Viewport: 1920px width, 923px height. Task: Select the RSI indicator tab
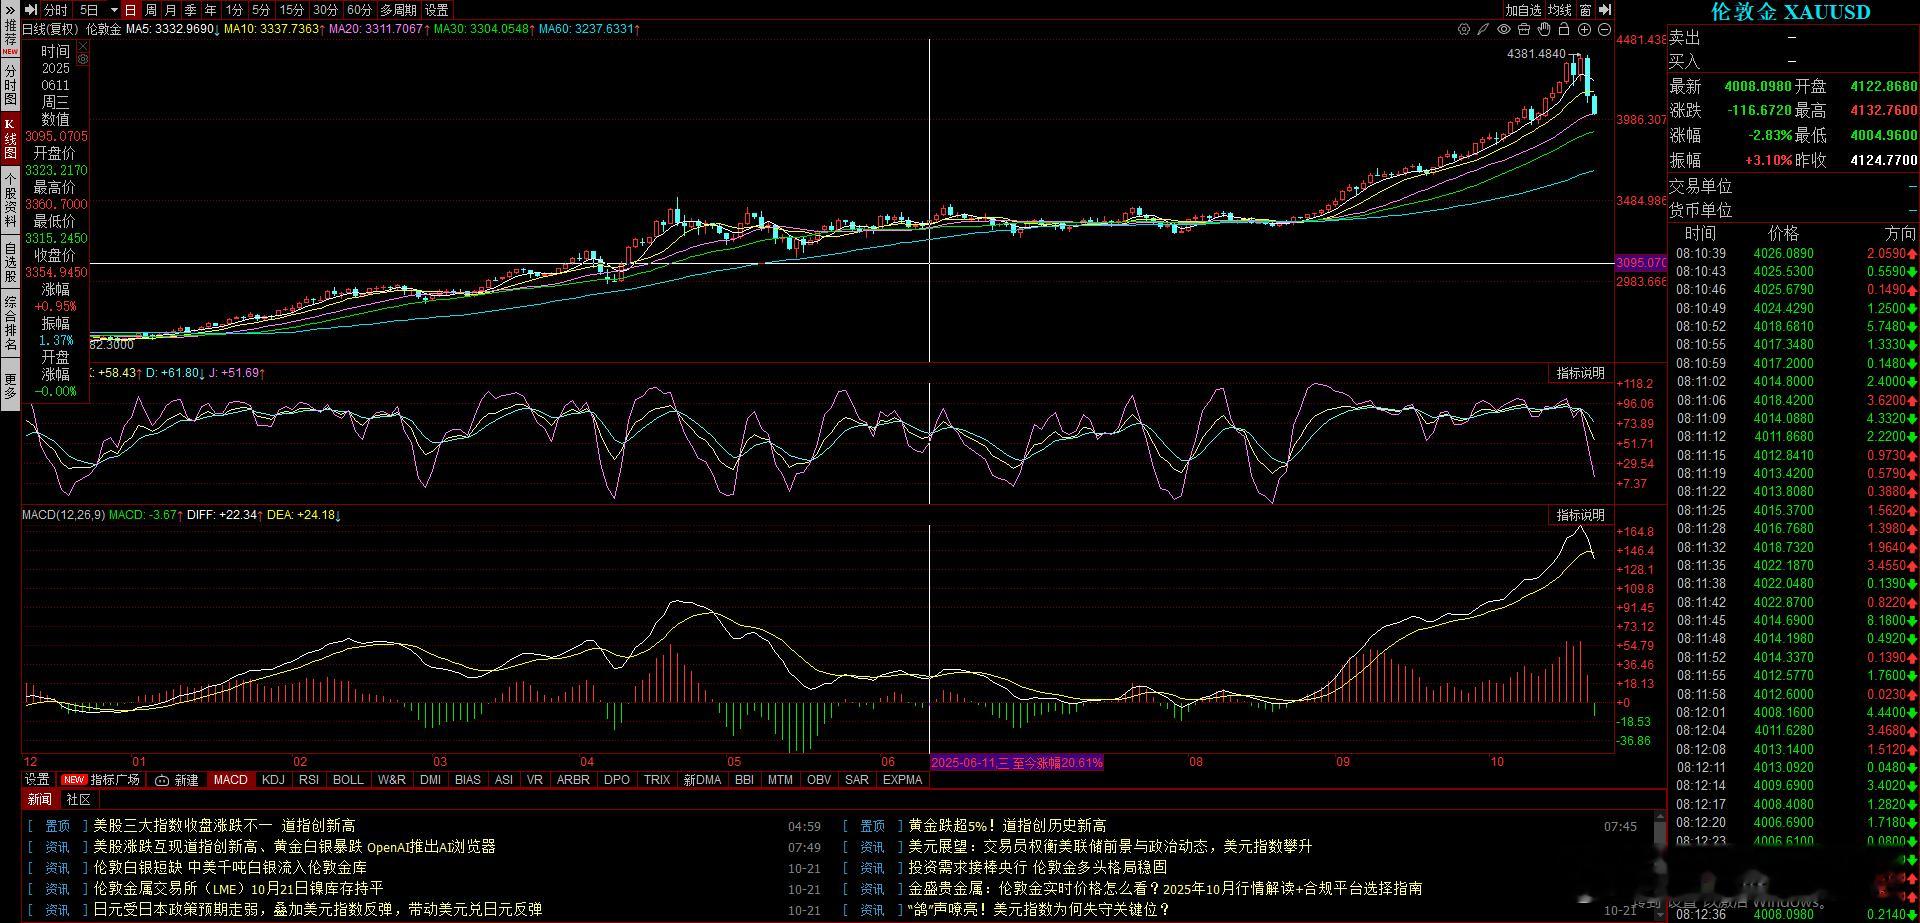[x=309, y=780]
